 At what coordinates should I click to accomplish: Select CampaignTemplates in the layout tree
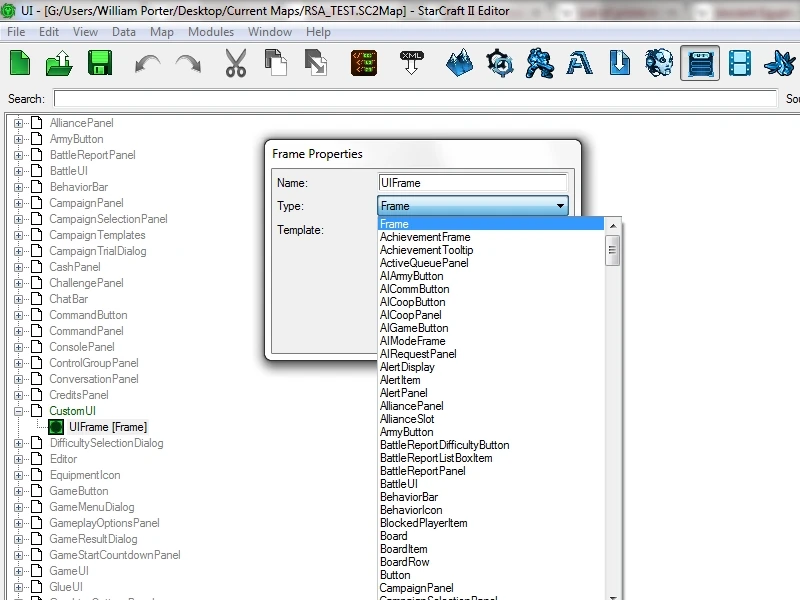(97, 235)
